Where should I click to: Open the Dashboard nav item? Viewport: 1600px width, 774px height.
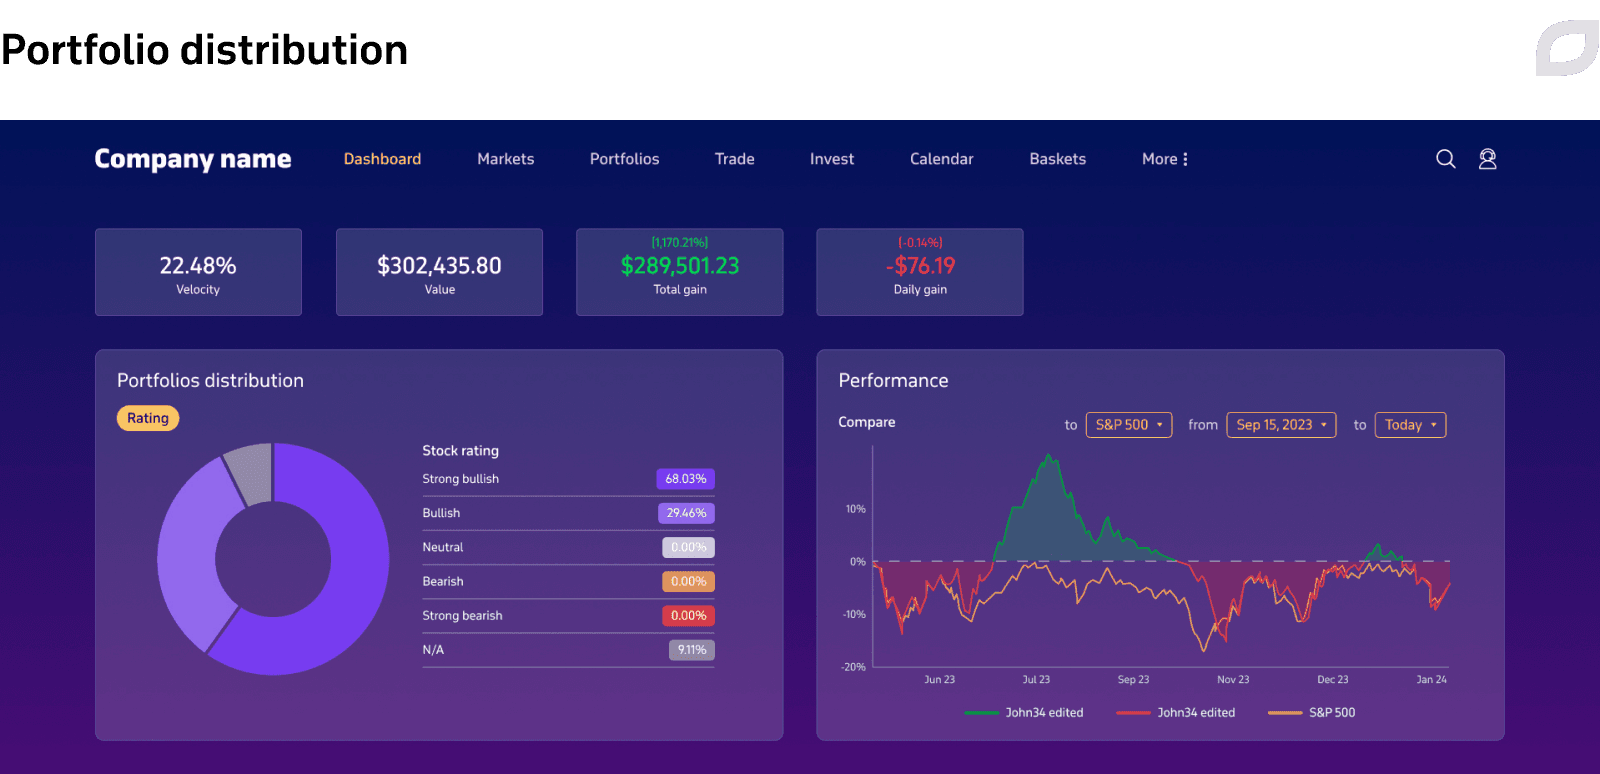[x=382, y=159]
